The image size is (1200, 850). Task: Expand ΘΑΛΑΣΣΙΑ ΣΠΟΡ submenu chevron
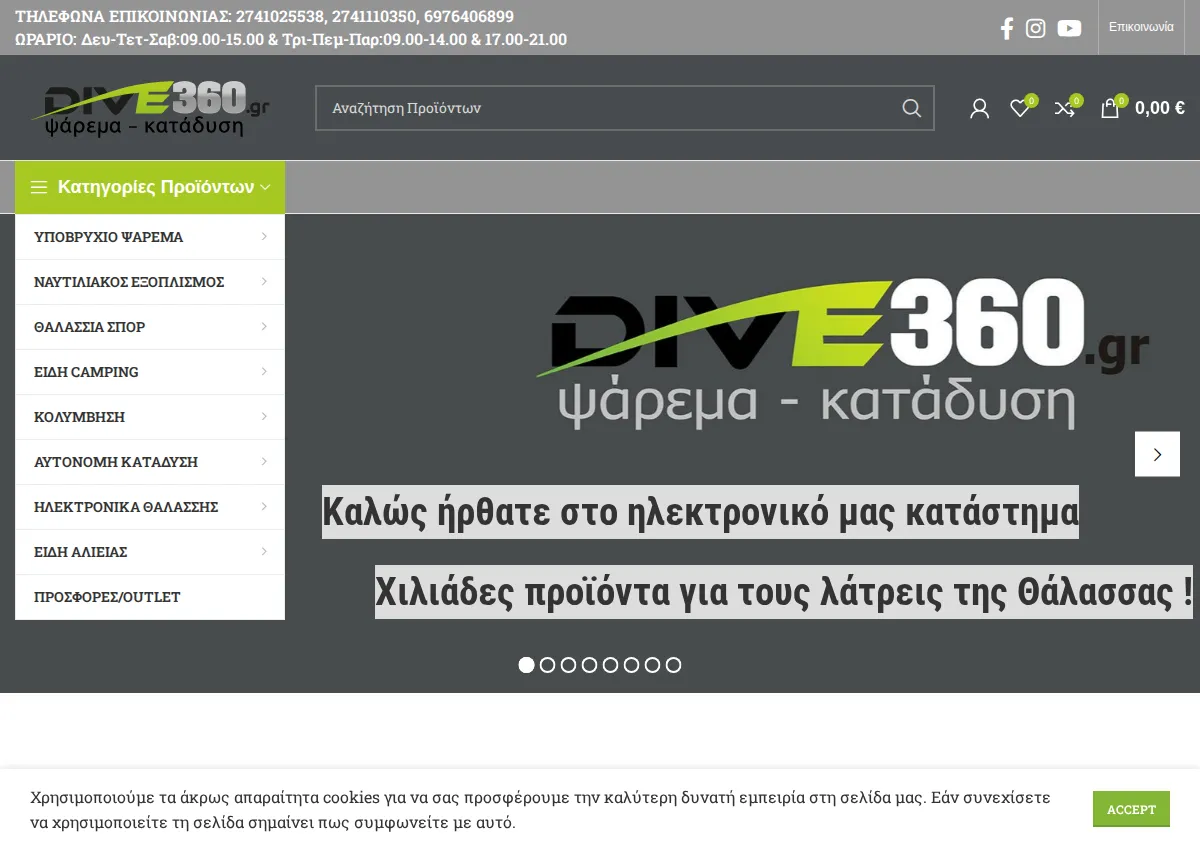point(264,326)
